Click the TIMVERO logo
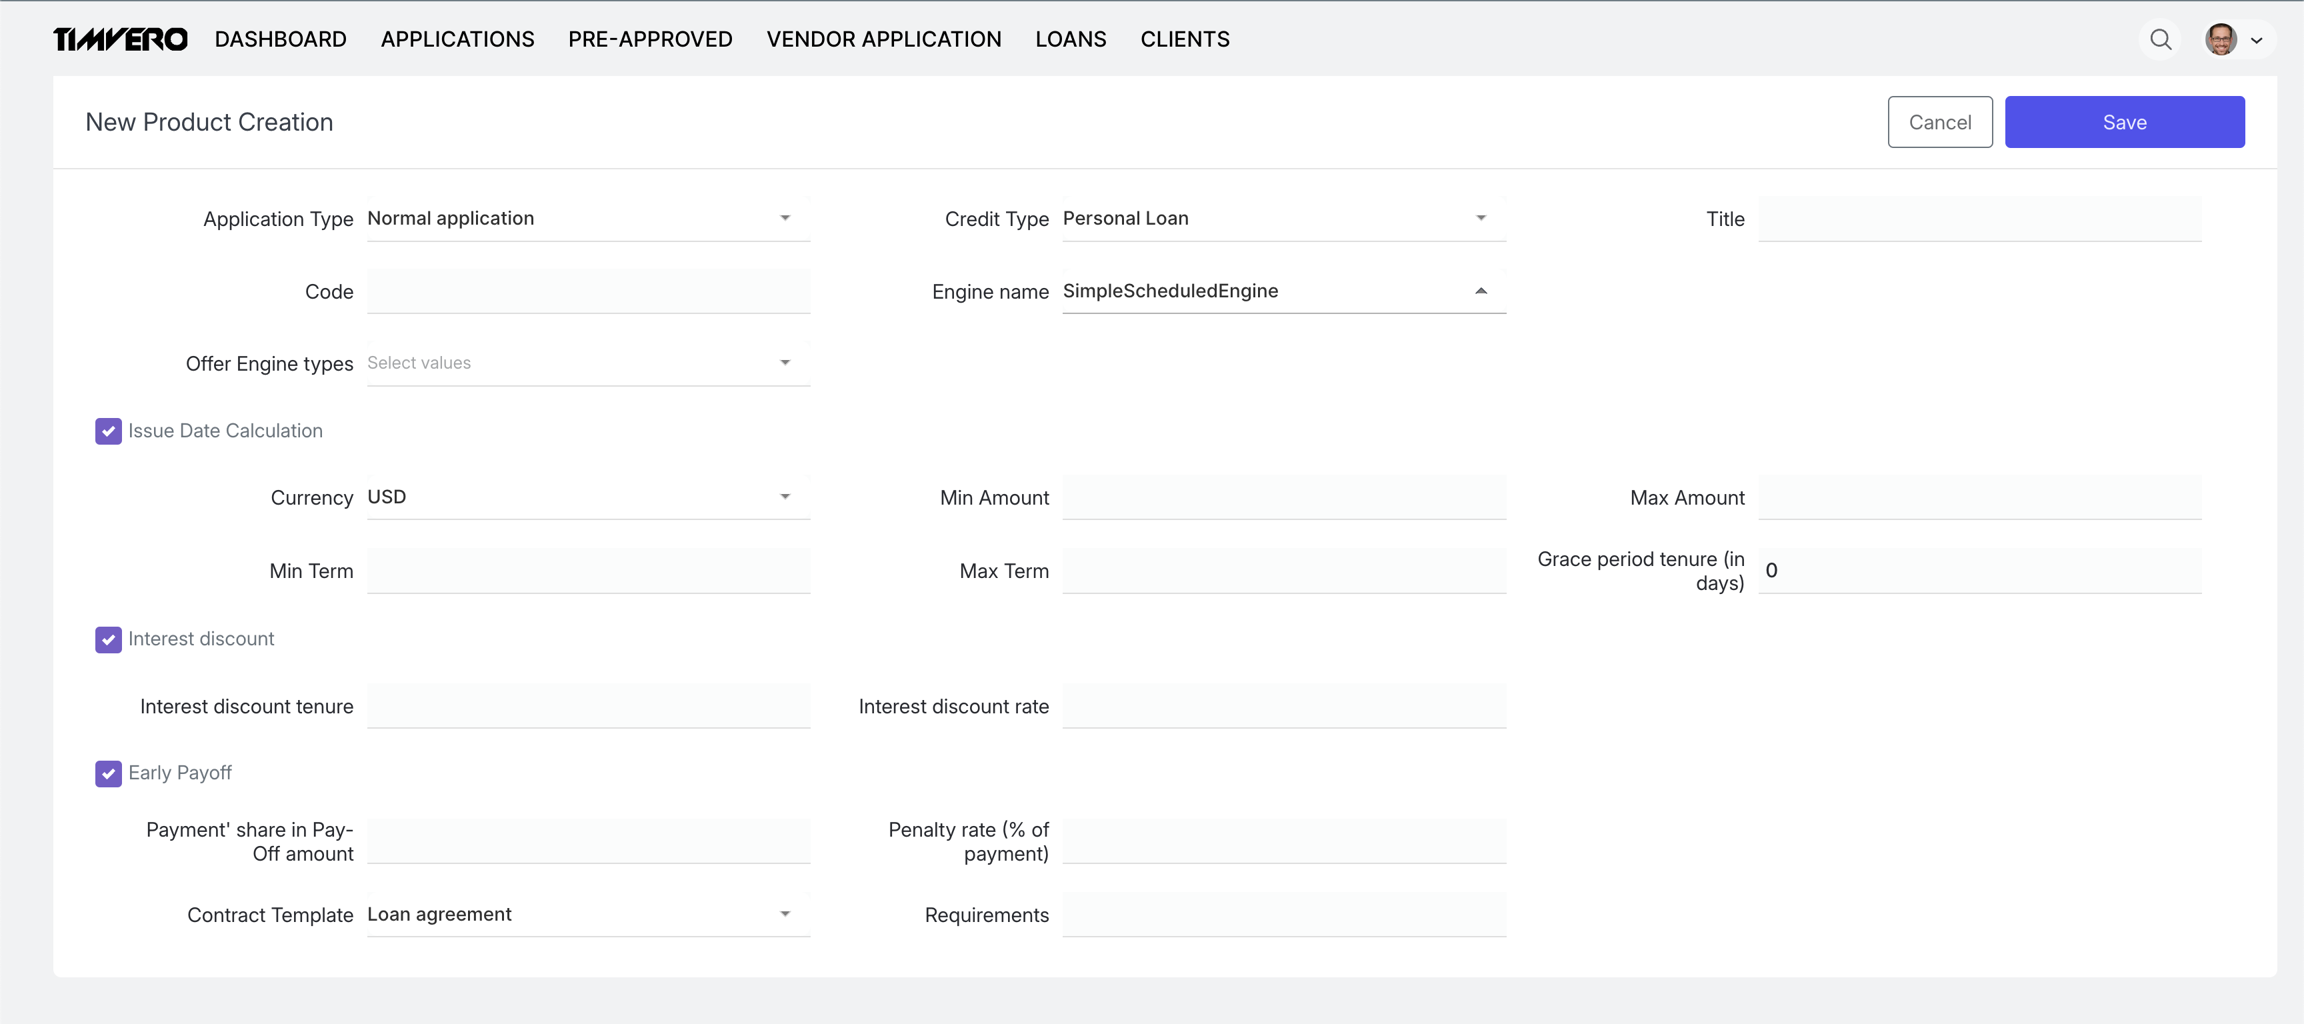This screenshot has width=2304, height=1024. pyautogui.click(x=120, y=40)
